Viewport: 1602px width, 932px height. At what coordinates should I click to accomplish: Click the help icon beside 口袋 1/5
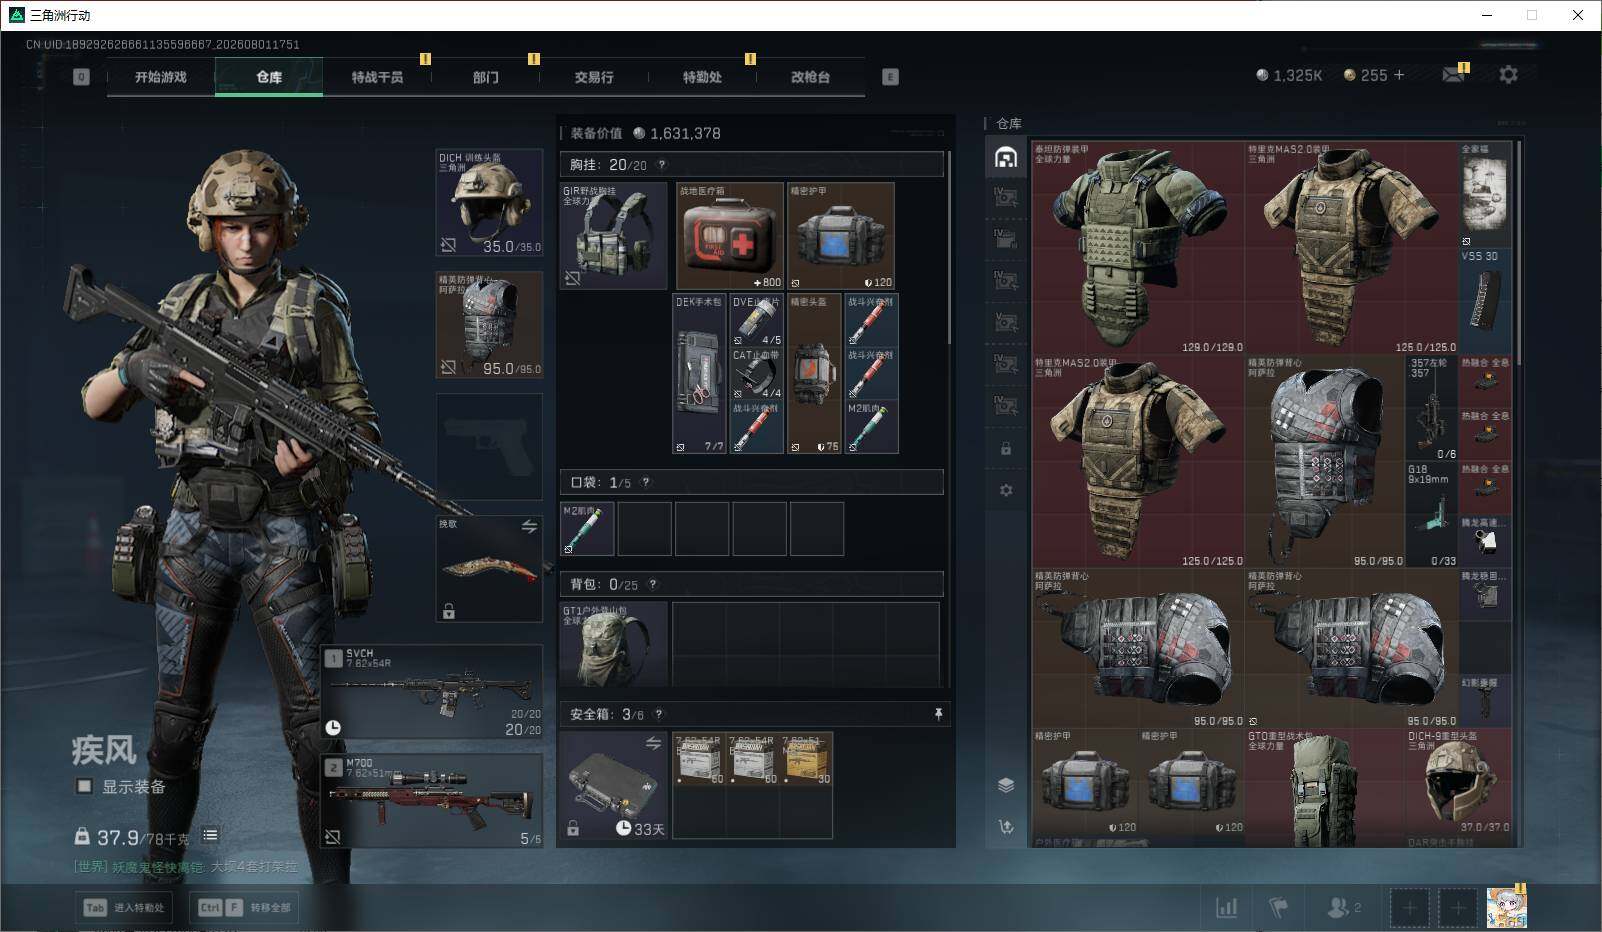point(646,482)
